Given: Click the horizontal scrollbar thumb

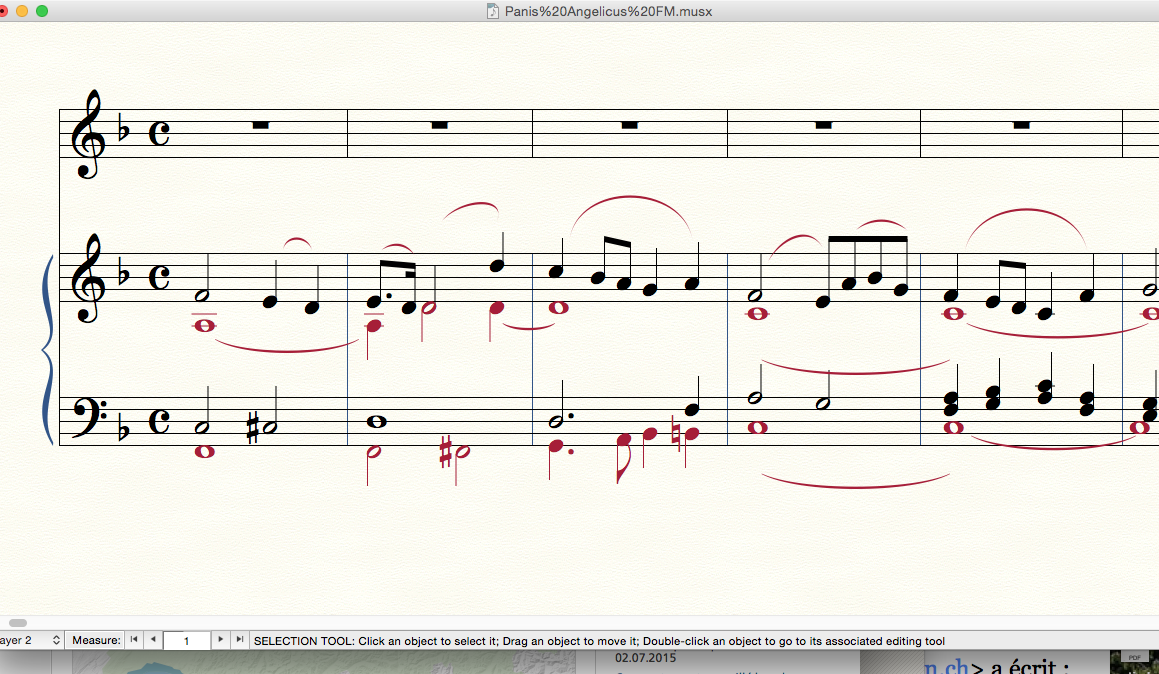Looking at the screenshot, I should (x=18, y=623).
